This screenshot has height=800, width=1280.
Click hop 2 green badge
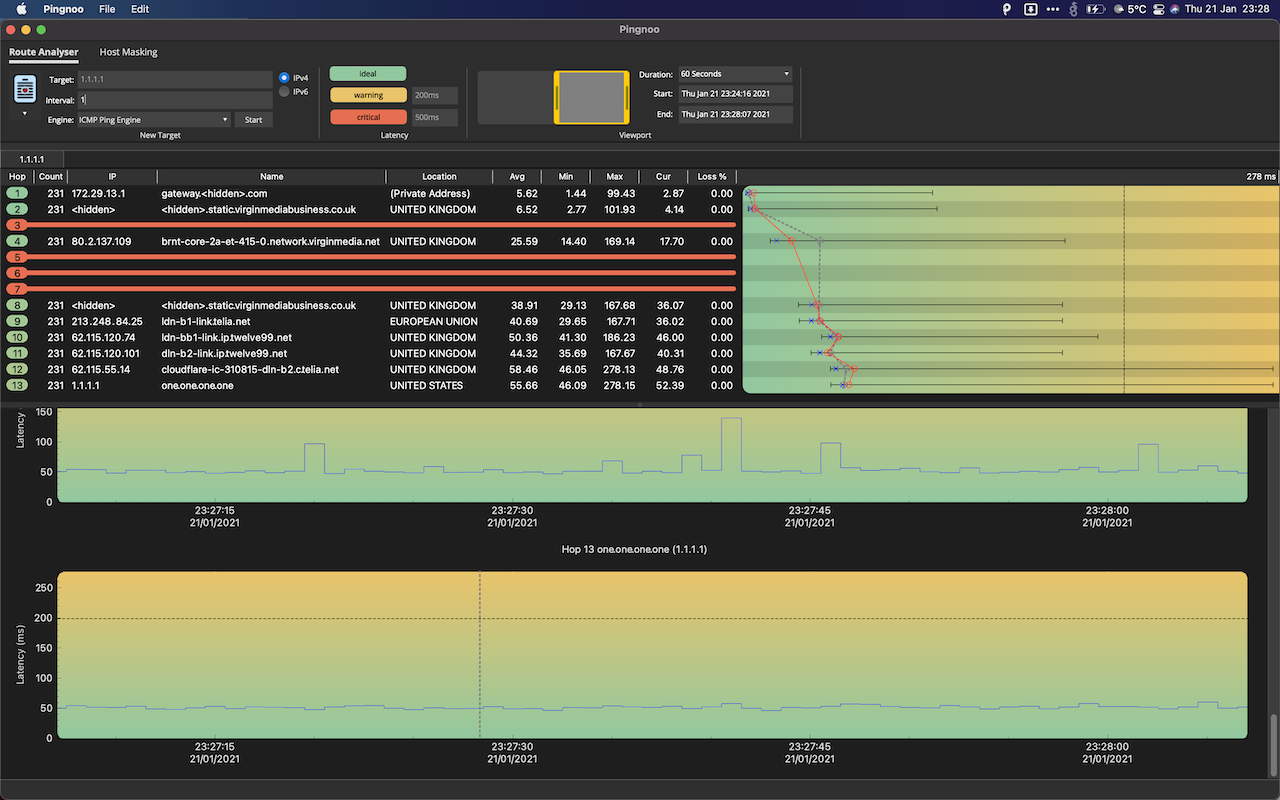[x=17, y=209]
